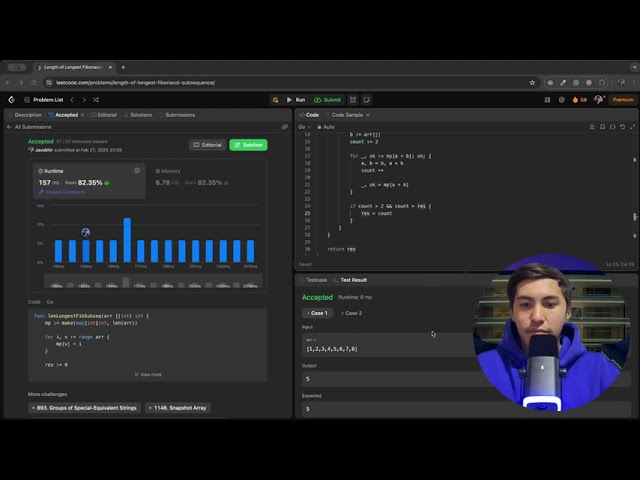Screen dimensions: 640x480
Task: View the streak flame counter 58
Action: point(580,100)
